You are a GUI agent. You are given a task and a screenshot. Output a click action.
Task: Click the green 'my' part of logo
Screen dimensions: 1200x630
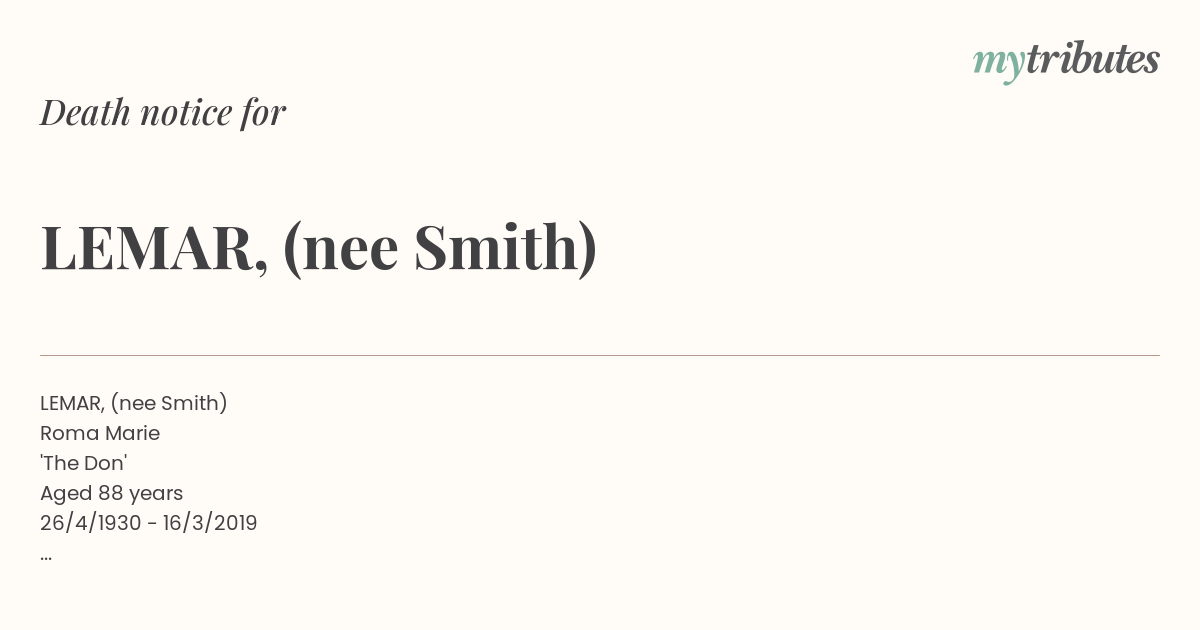998,65
